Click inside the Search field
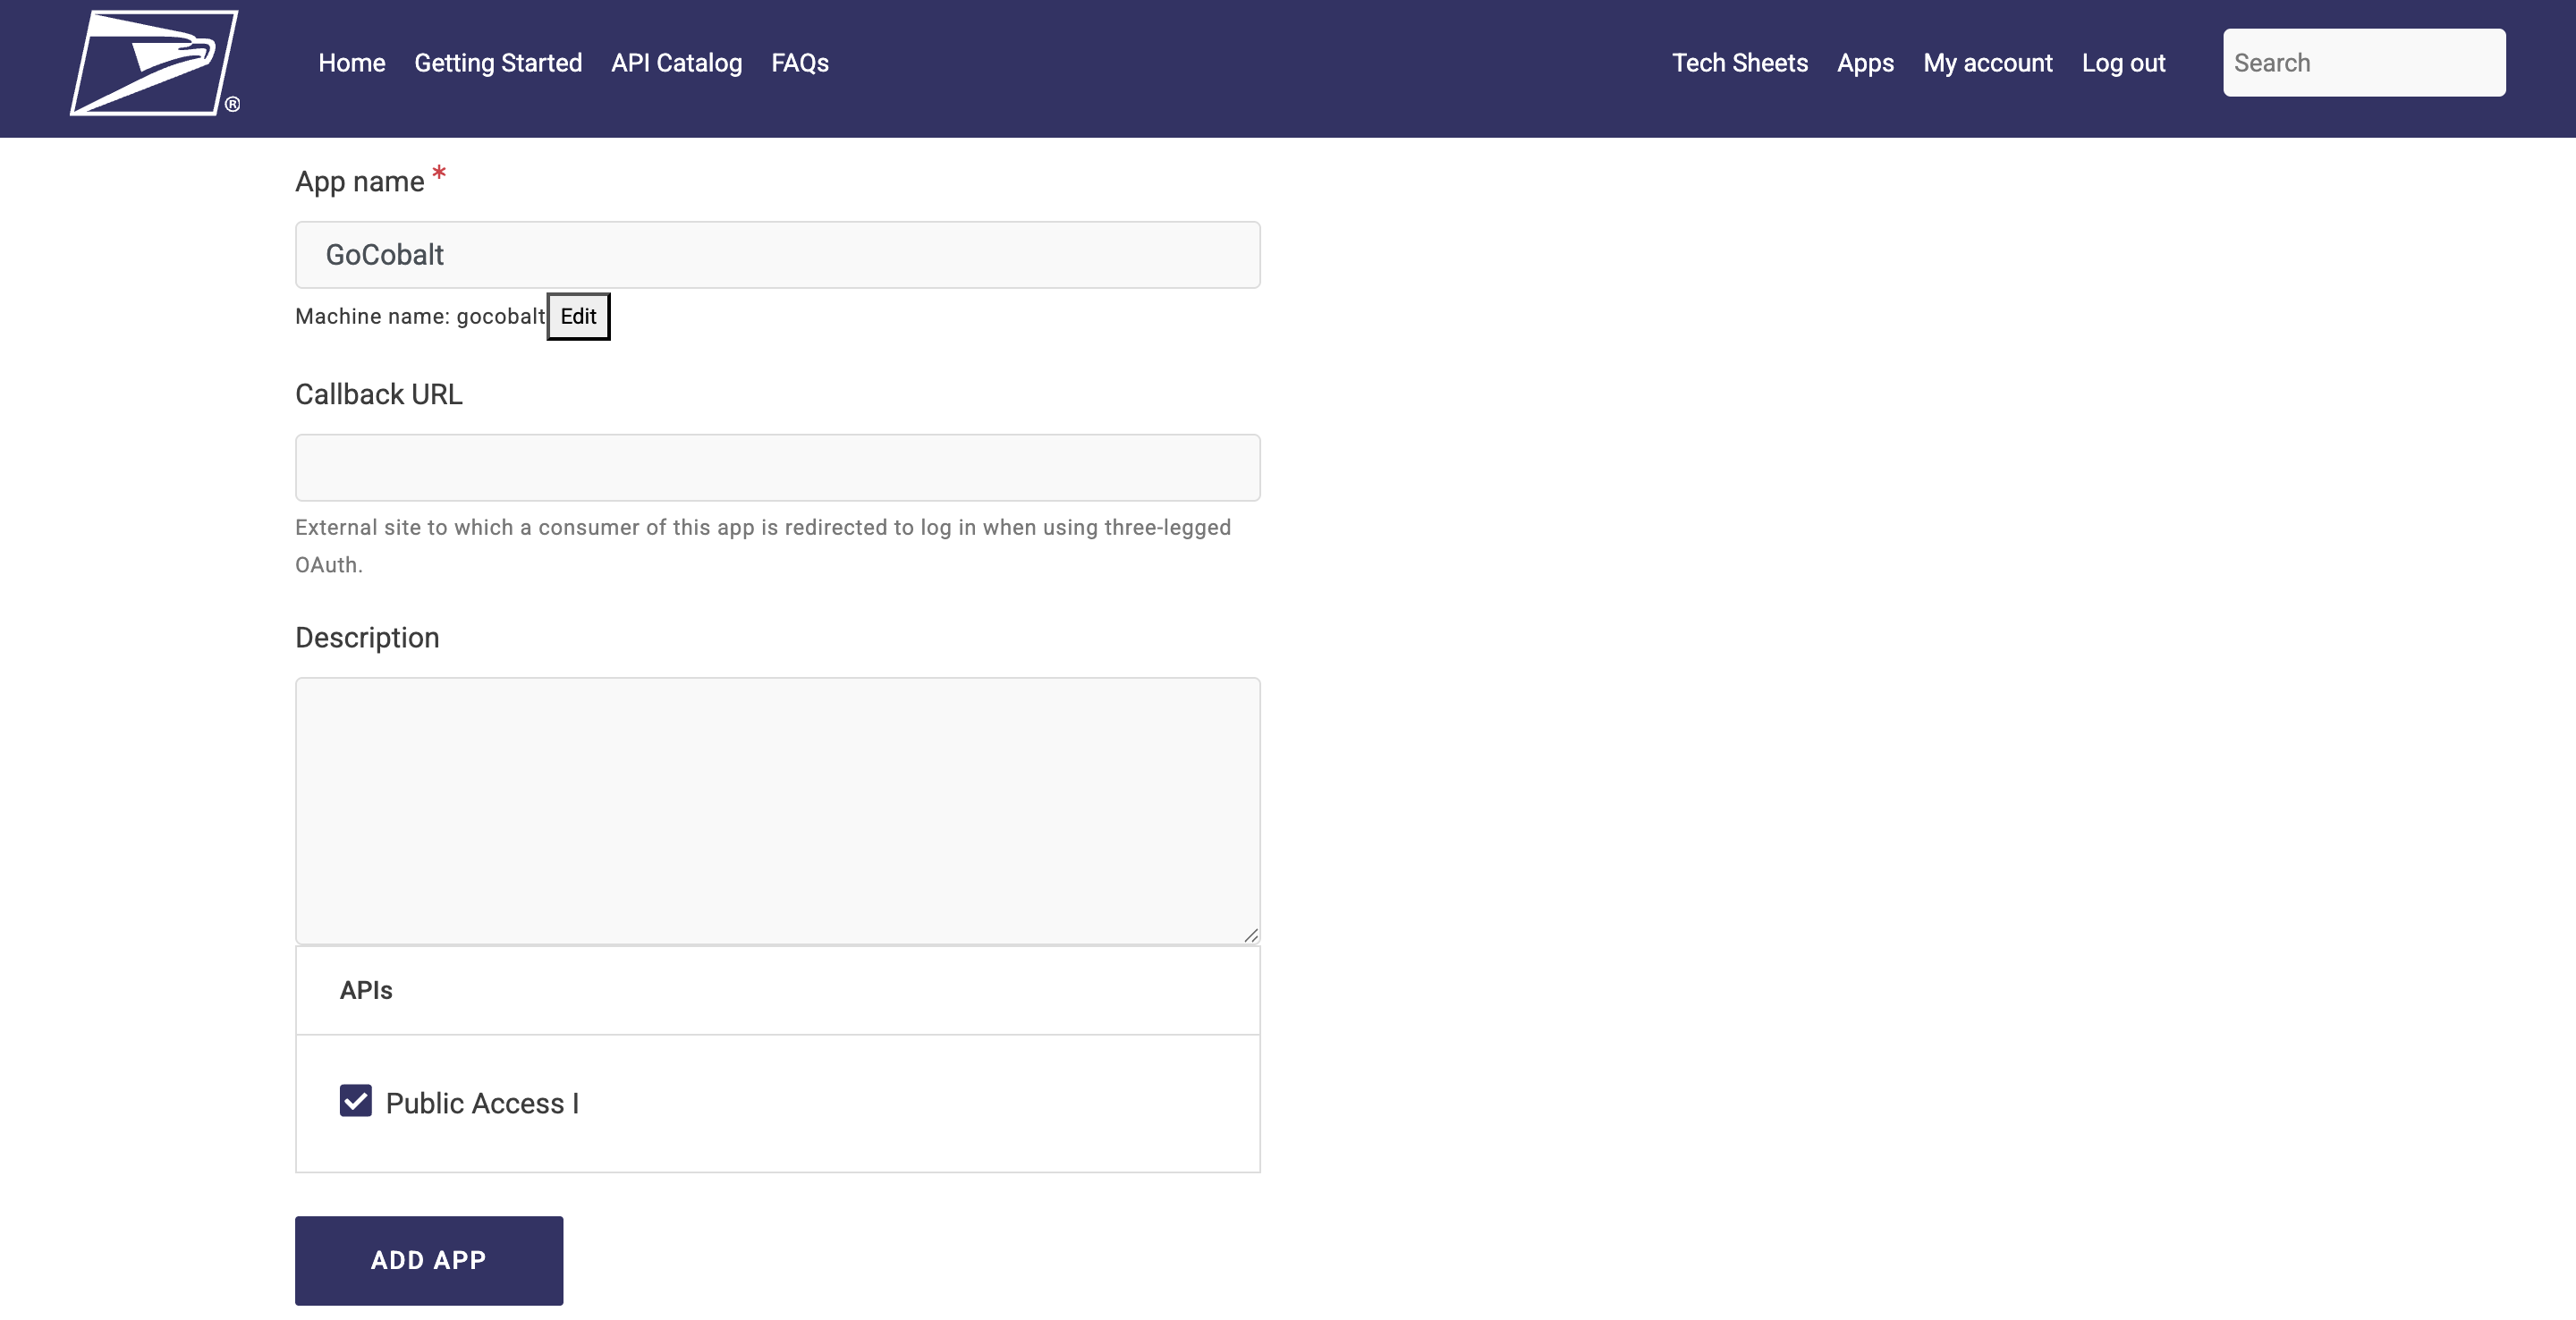2576x1320 pixels. (x=2363, y=62)
